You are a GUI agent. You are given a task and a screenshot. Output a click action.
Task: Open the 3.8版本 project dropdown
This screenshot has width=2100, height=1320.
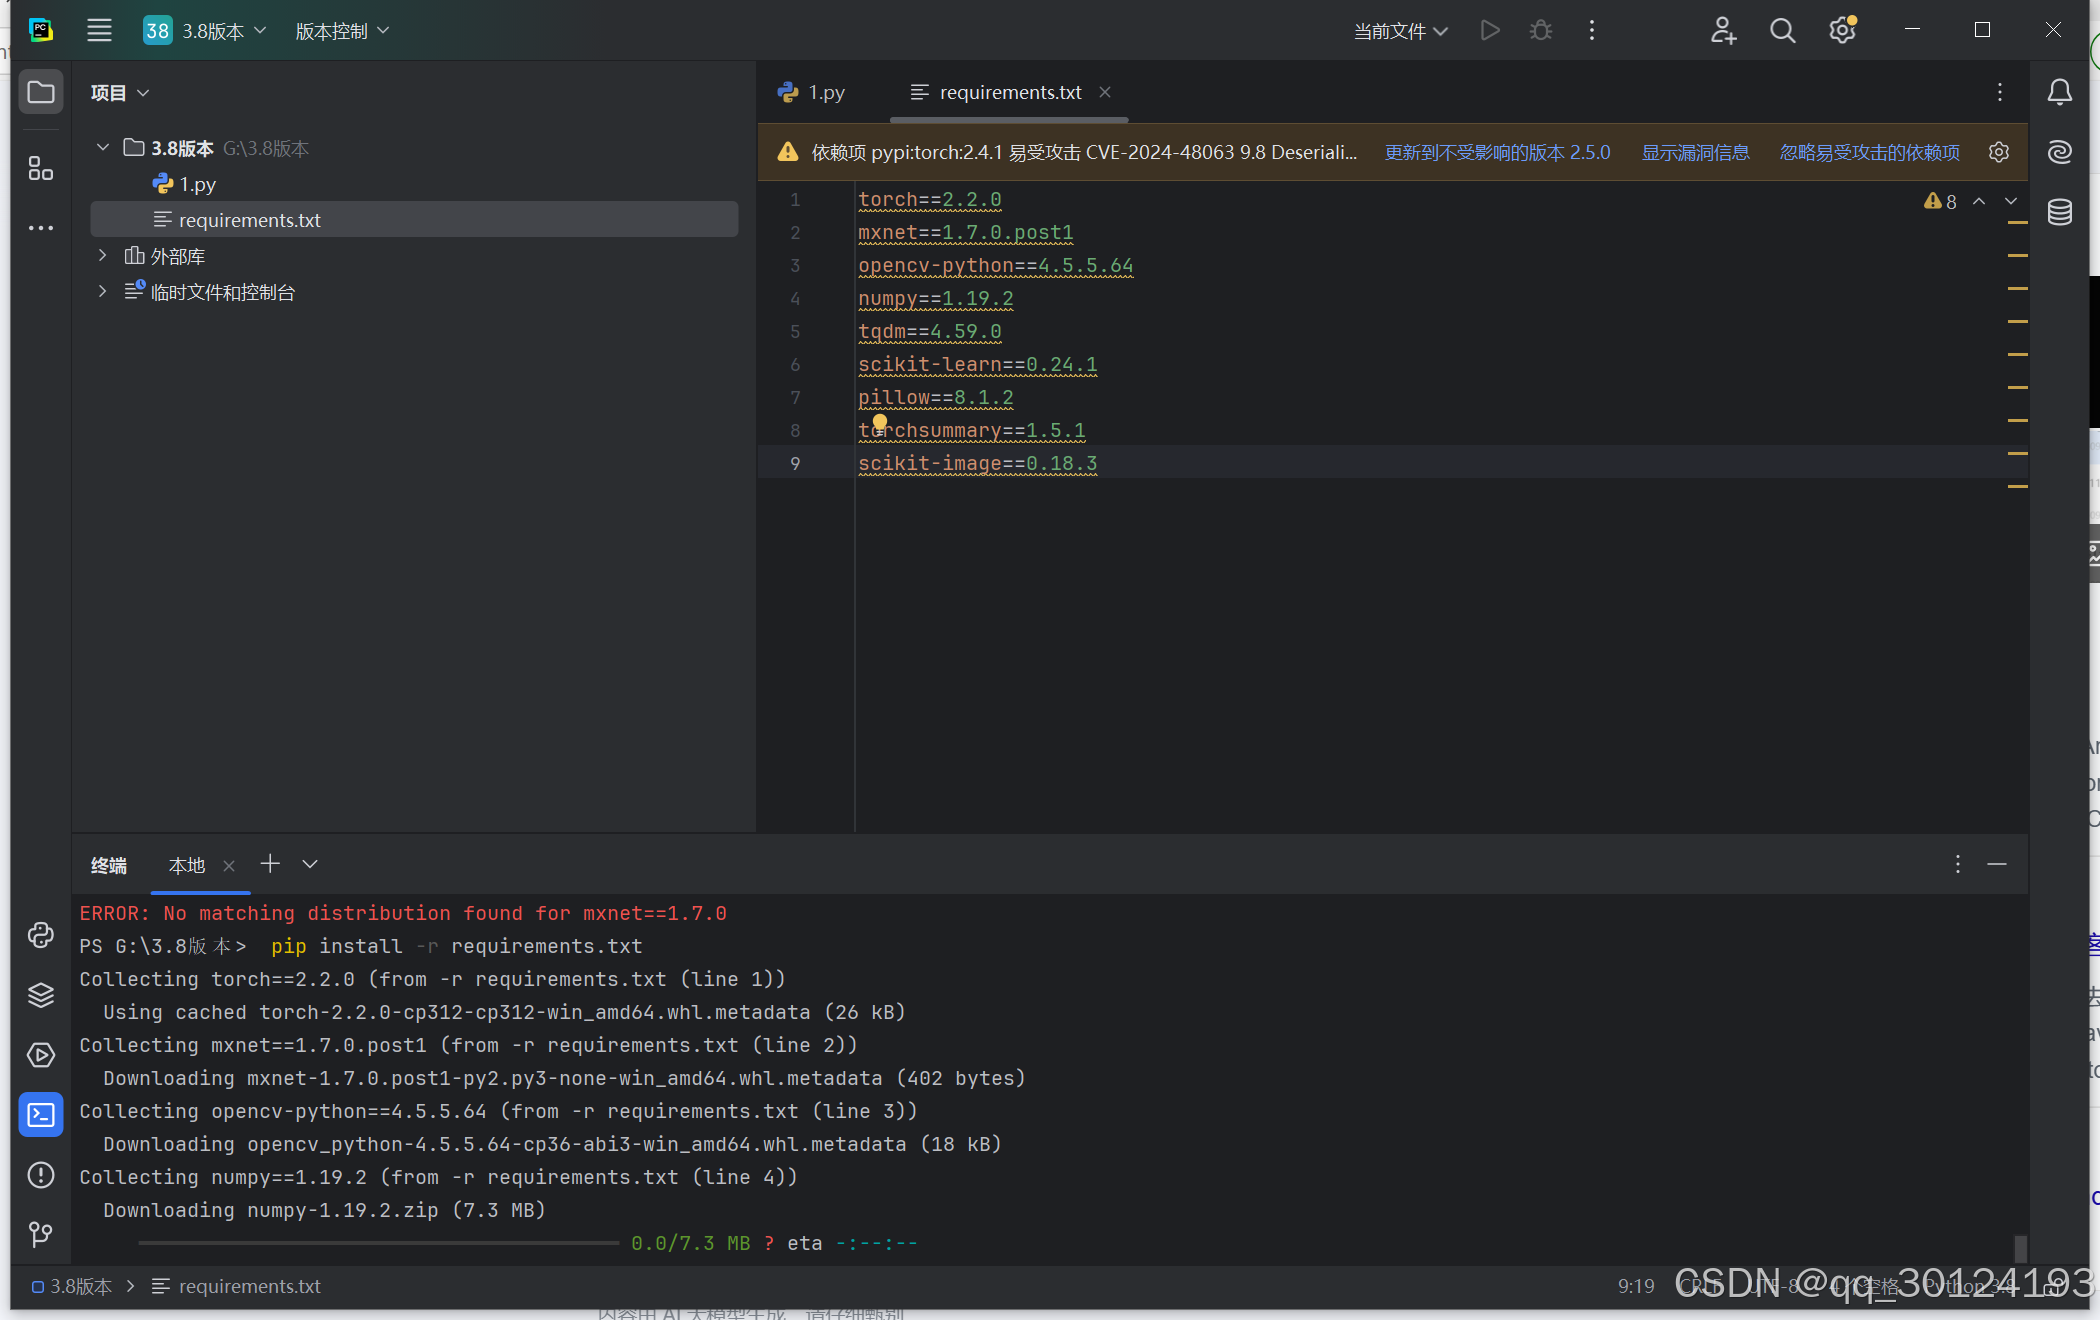point(205,31)
